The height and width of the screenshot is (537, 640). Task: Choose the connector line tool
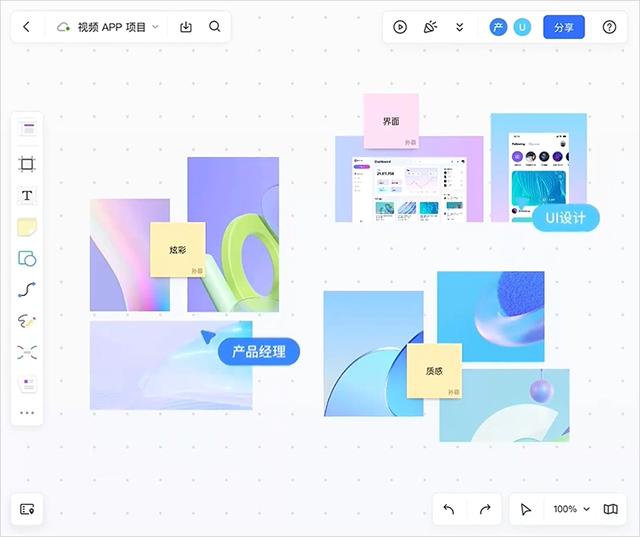click(x=27, y=290)
